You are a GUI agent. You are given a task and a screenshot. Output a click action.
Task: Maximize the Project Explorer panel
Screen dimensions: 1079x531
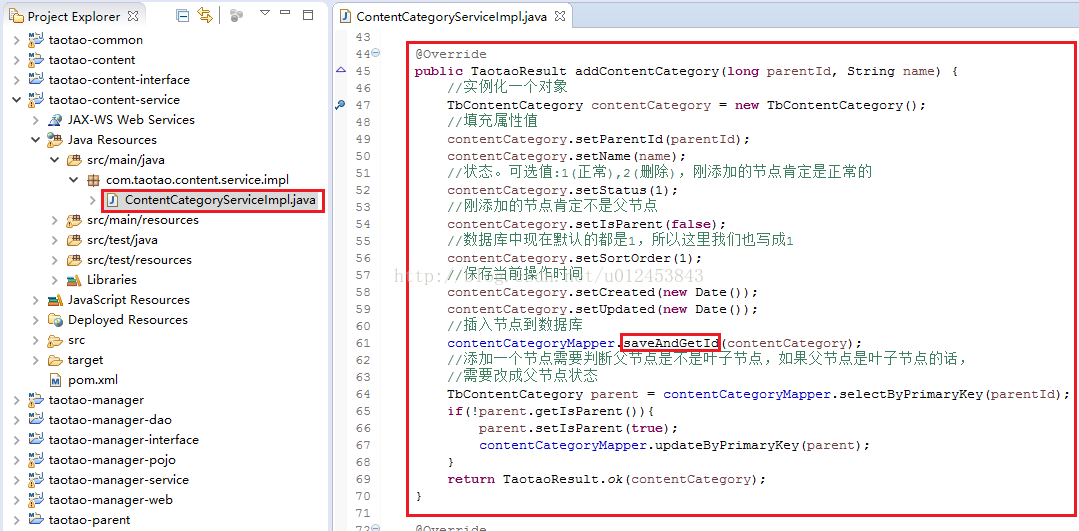(x=308, y=14)
